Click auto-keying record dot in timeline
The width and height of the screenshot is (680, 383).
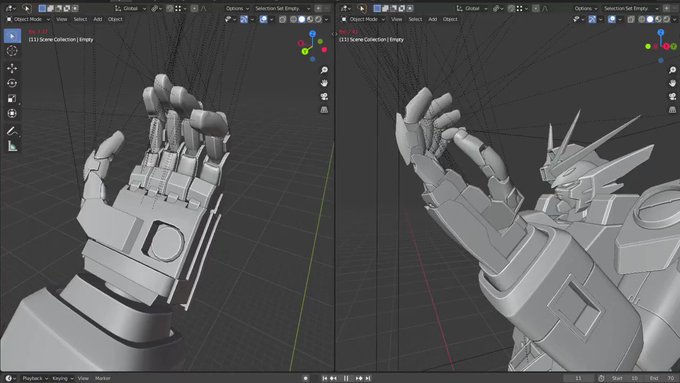[x=306, y=378]
